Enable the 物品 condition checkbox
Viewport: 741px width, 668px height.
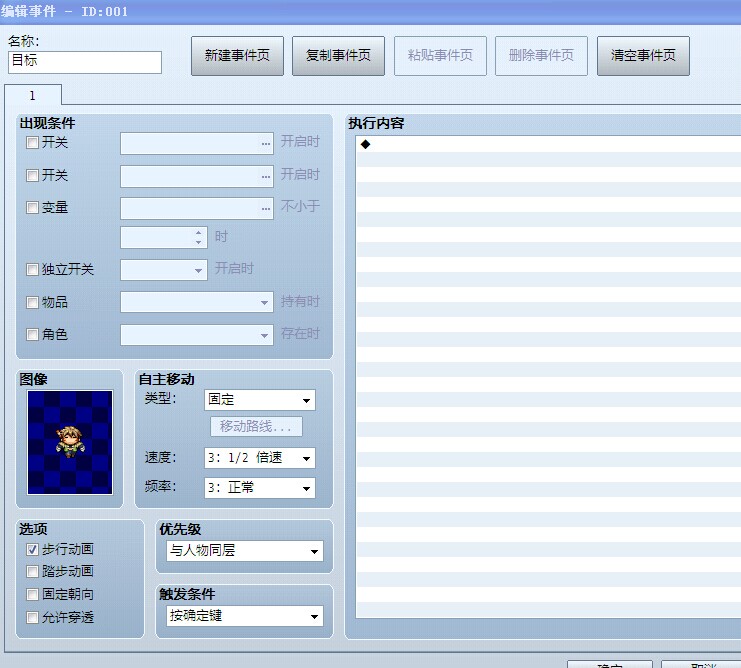[32, 302]
